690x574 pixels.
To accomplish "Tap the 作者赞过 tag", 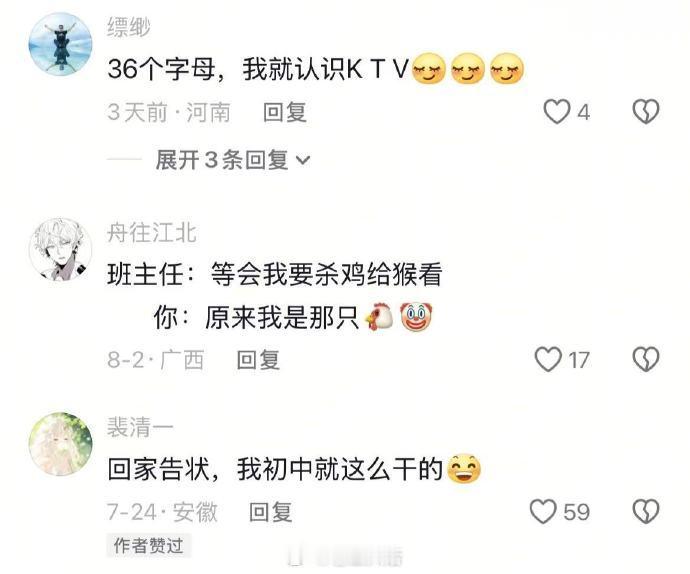I will [148, 546].
